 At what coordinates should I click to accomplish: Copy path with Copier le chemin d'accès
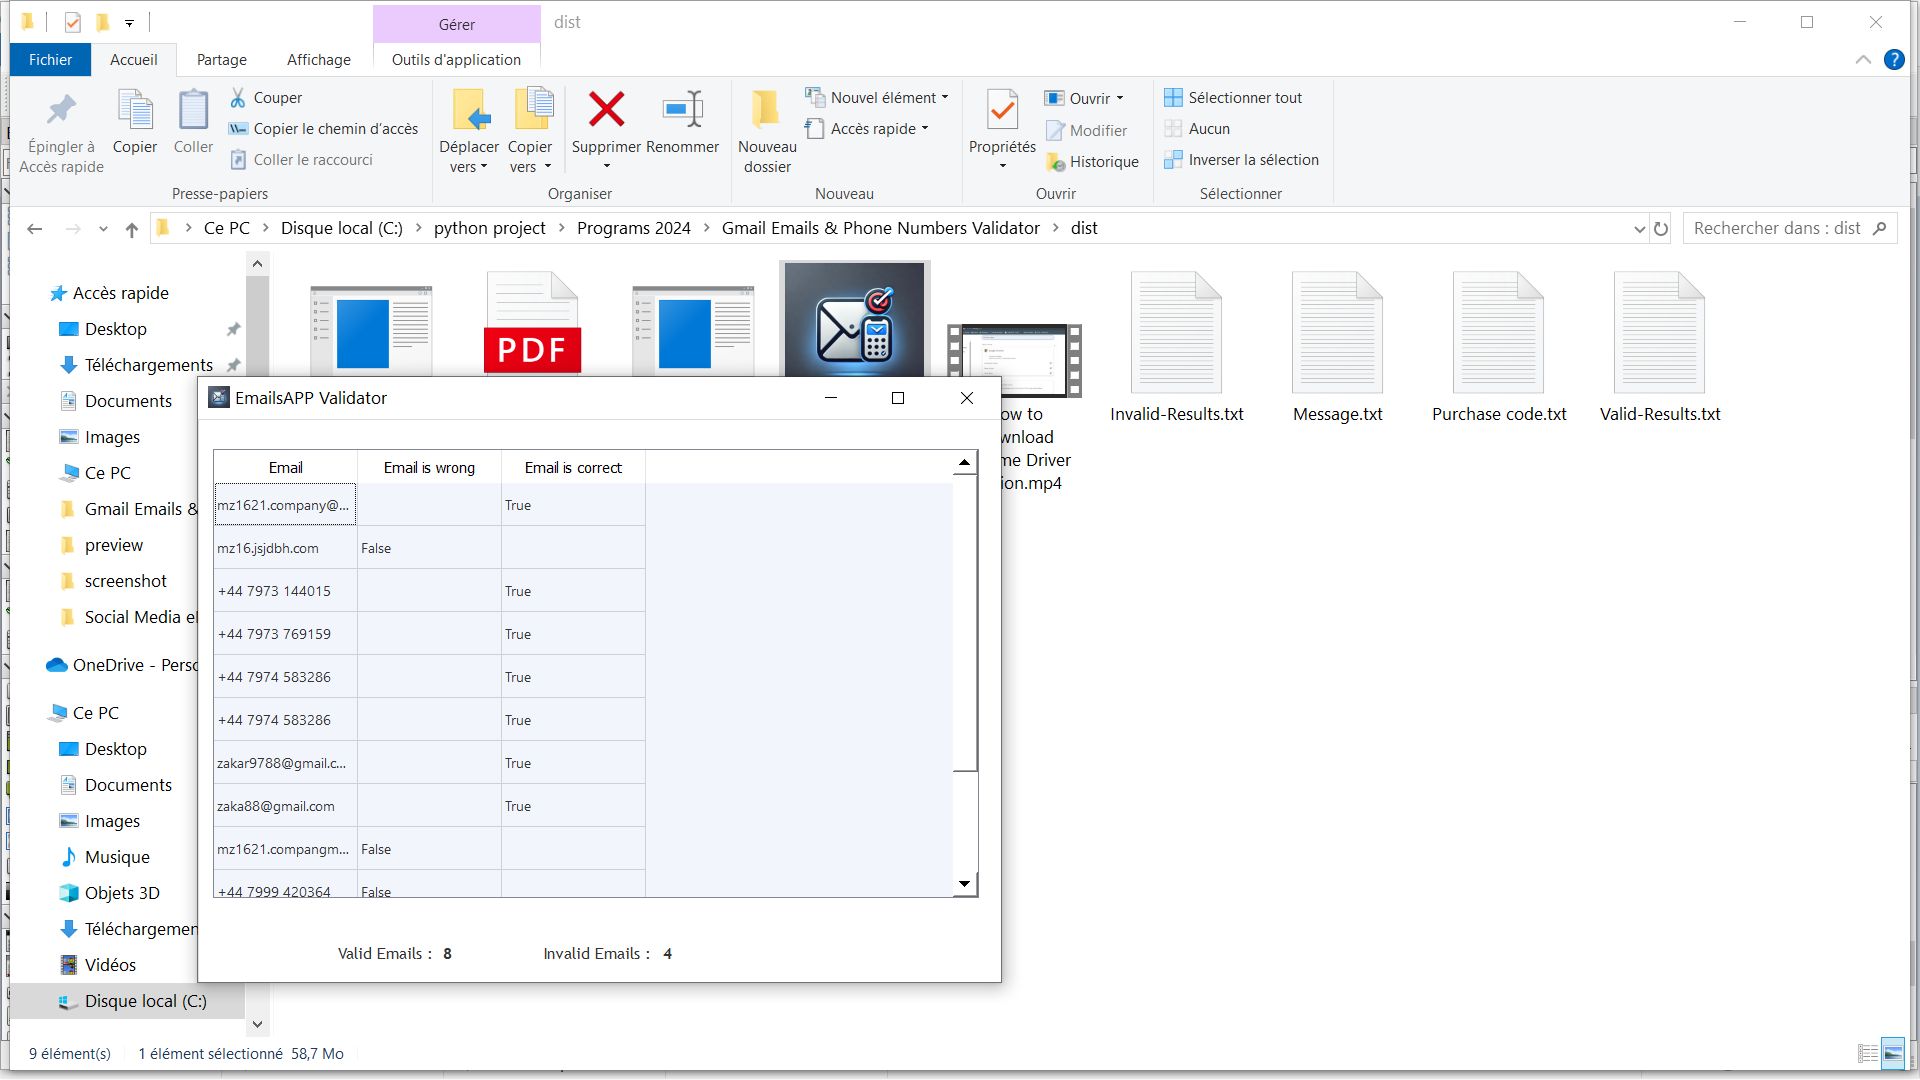point(324,129)
